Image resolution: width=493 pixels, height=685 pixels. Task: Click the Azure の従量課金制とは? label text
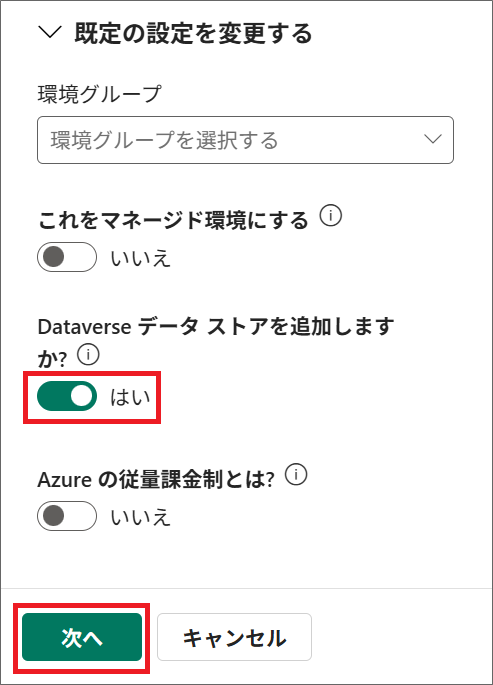coord(156,479)
